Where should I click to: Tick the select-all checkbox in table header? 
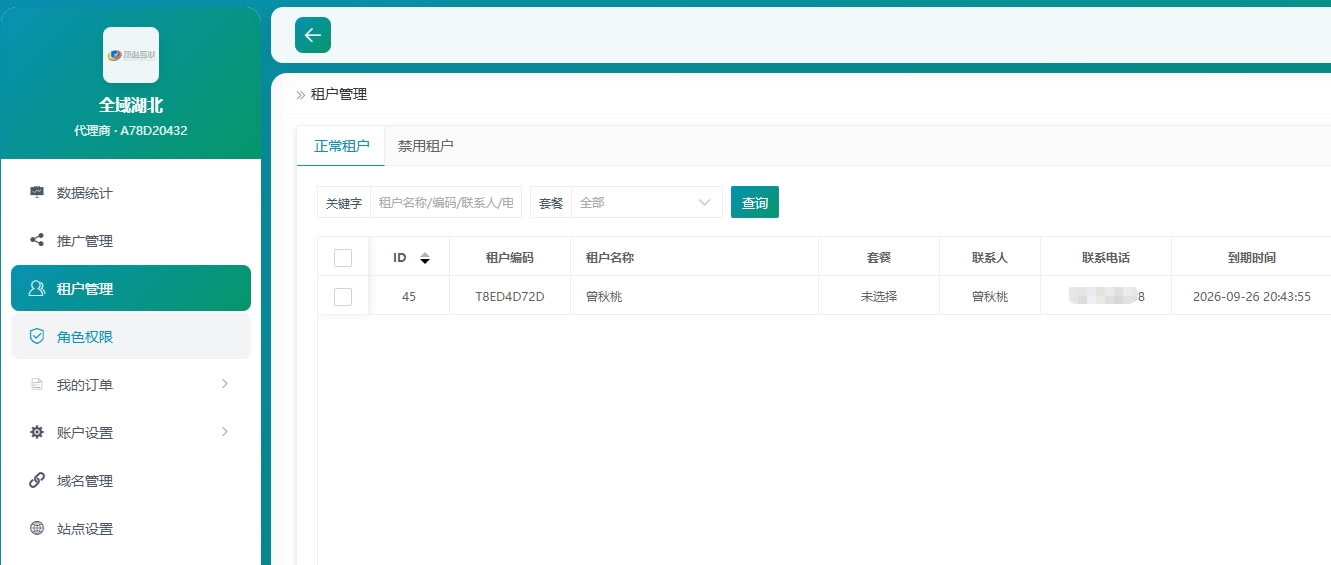(343, 258)
